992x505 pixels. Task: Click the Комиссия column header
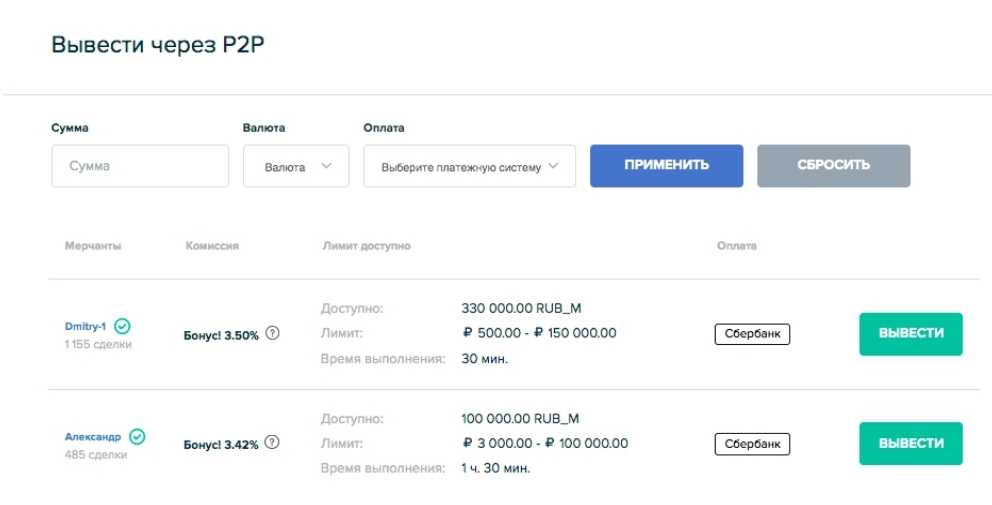[x=212, y=245]
